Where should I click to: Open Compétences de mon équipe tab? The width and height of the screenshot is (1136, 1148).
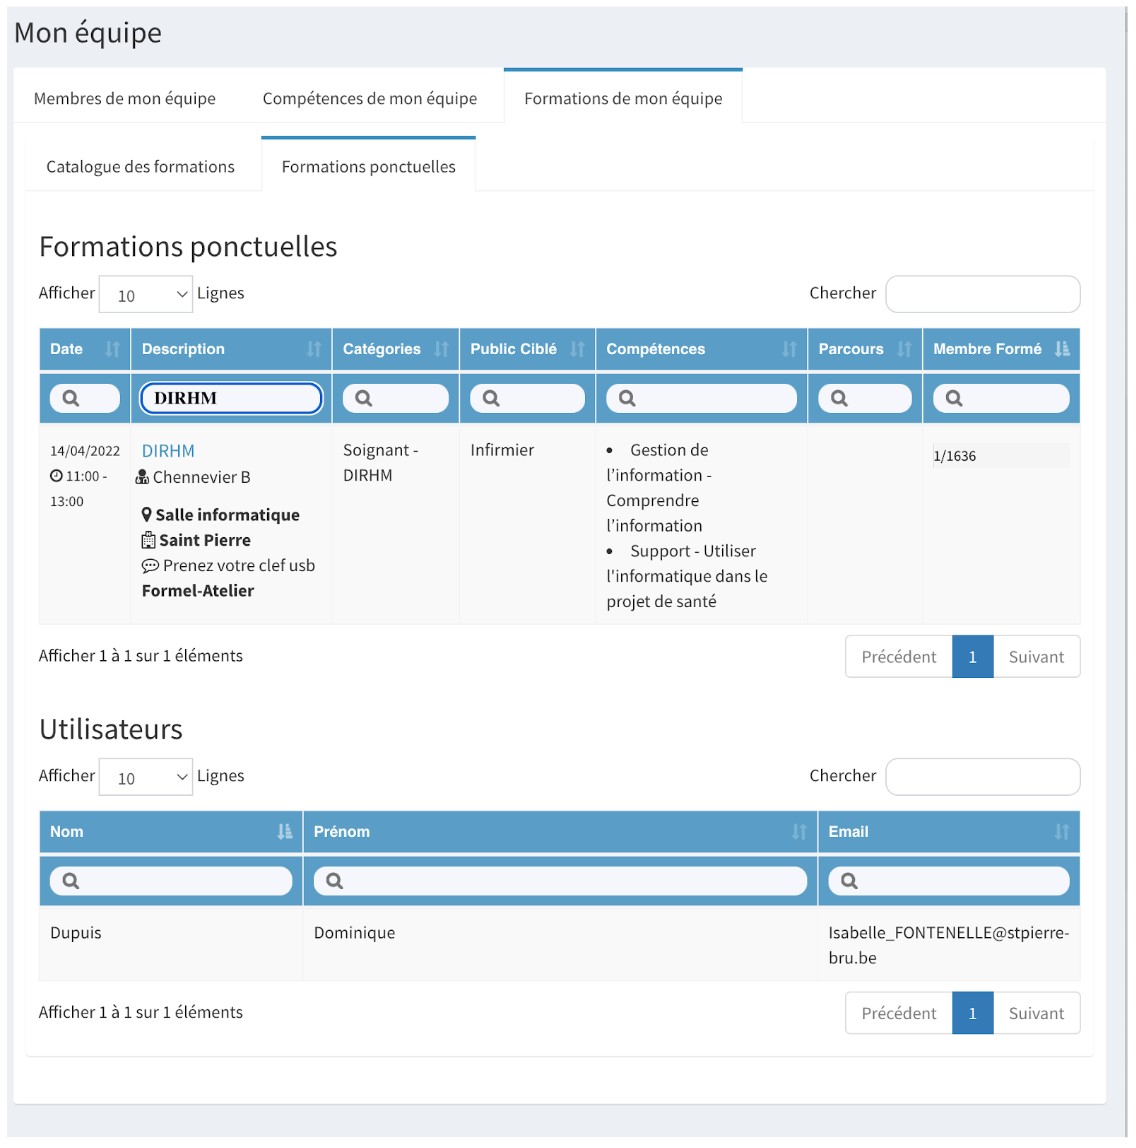pos(370,98)
